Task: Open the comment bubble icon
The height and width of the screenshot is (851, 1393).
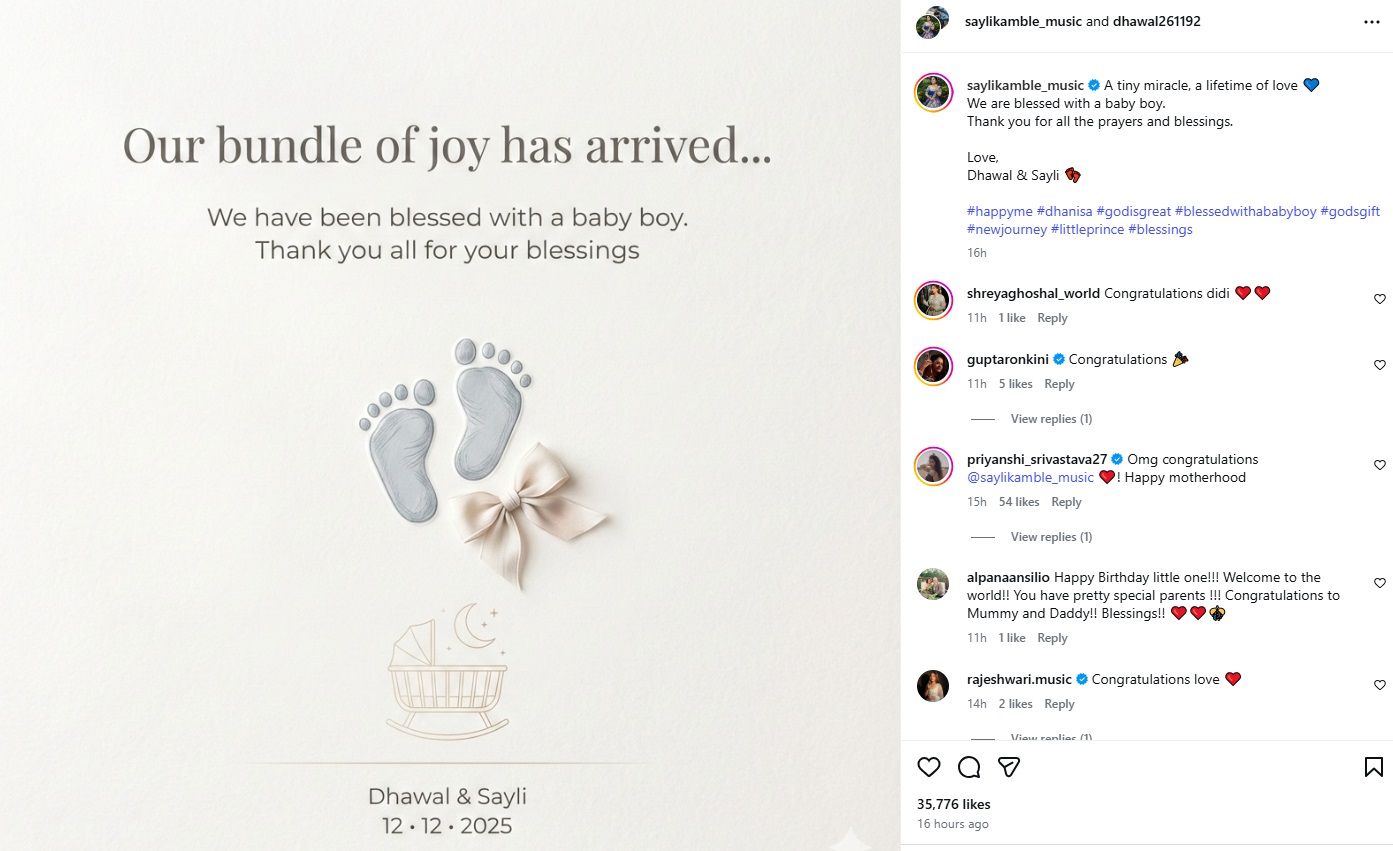Action: (x=969, y=767)
